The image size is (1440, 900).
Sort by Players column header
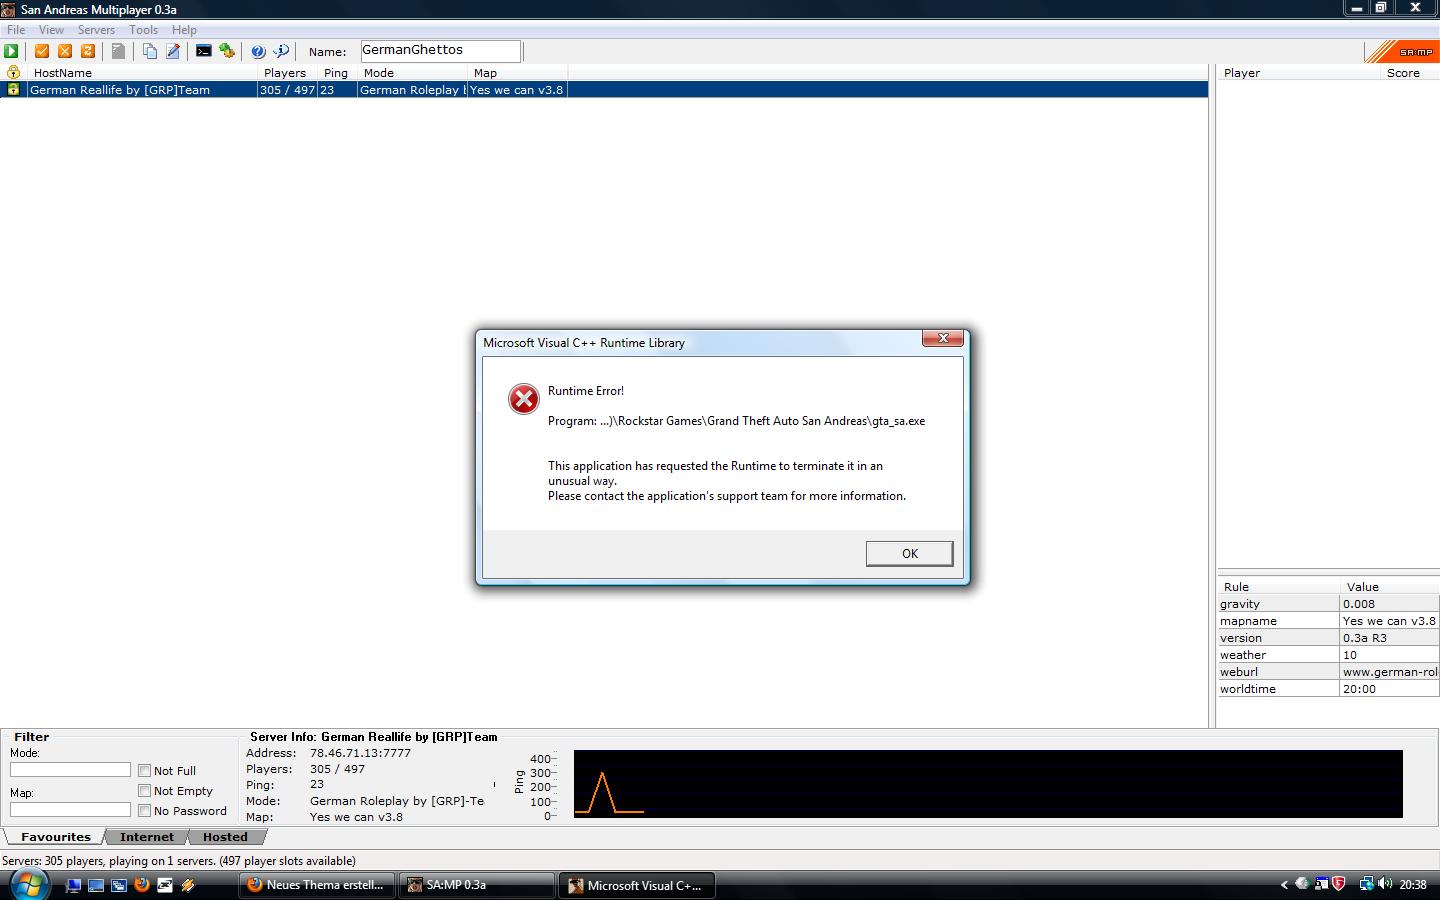[x=289, y=72]
